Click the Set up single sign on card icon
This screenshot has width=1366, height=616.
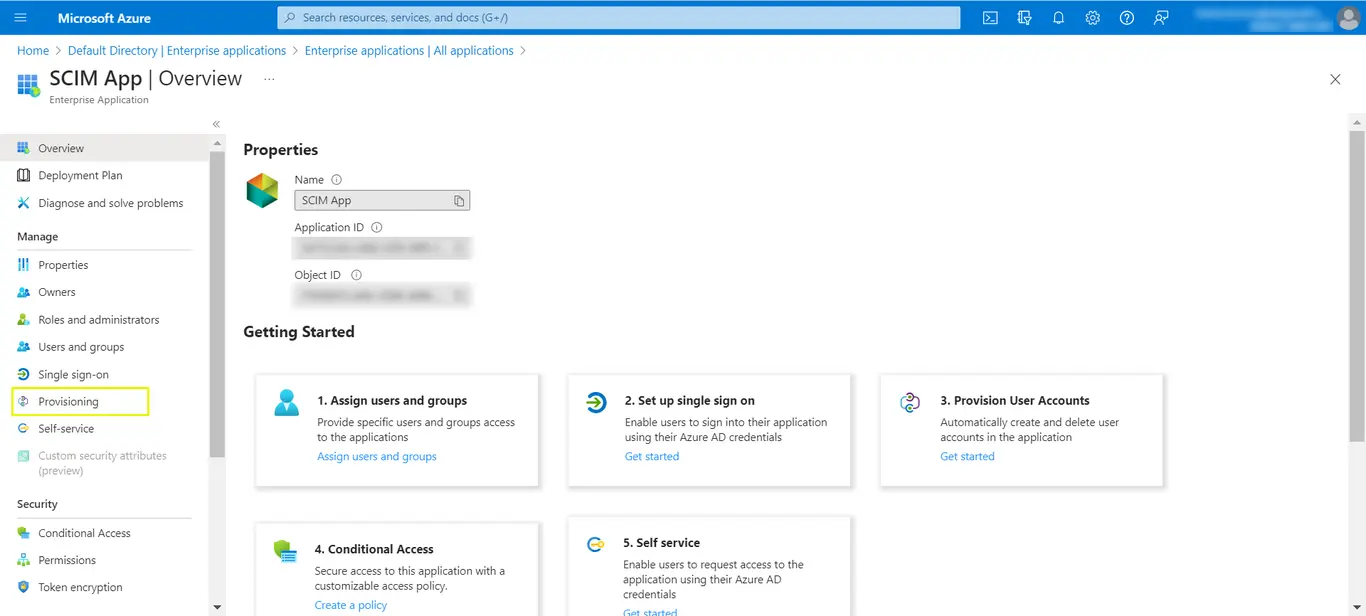596,403
